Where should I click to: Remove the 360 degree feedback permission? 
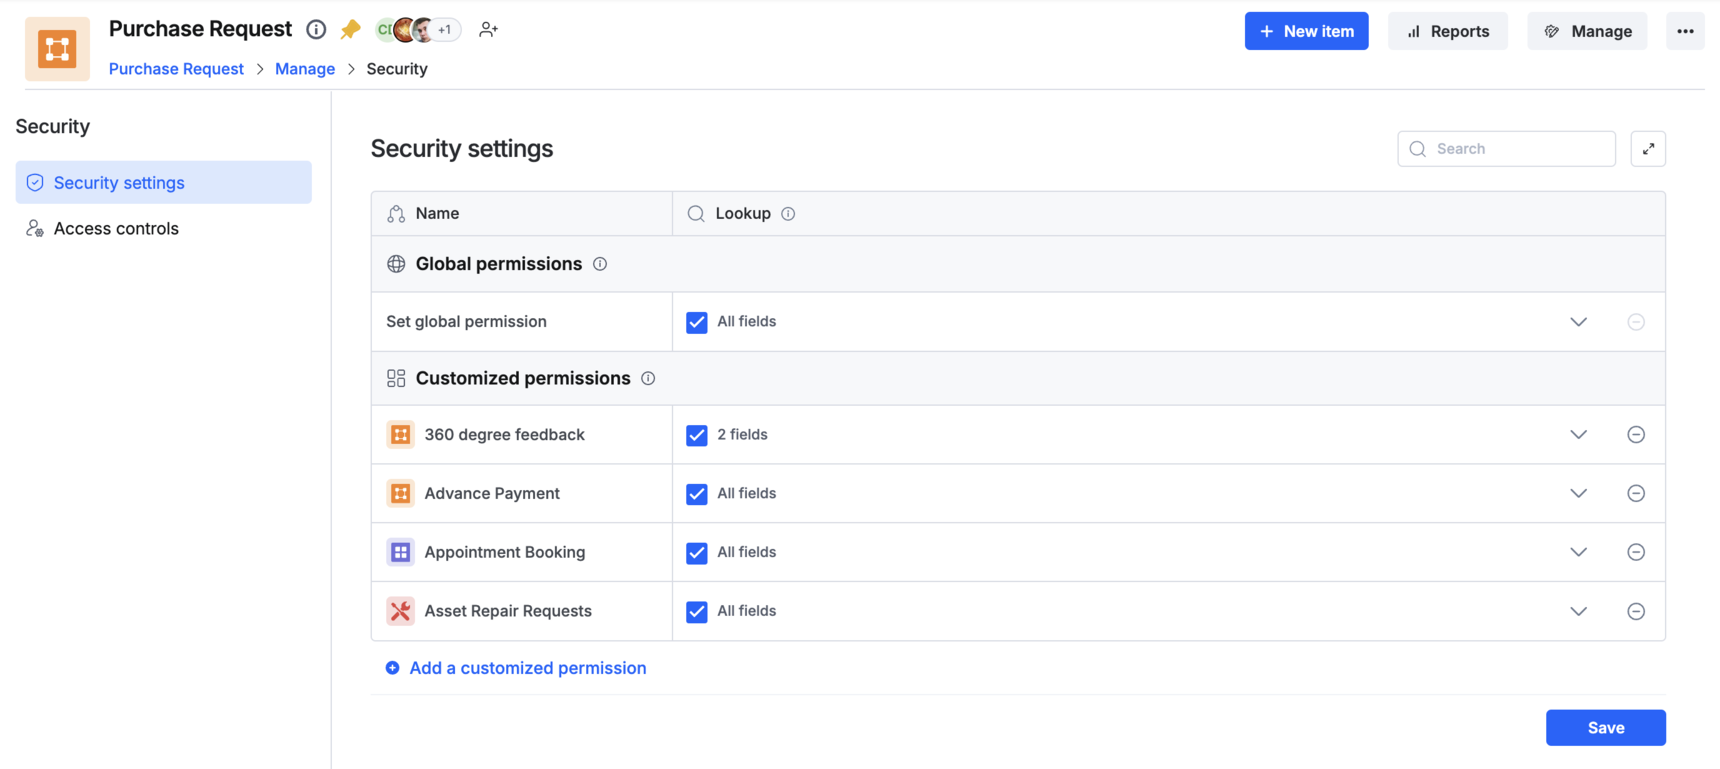coord(1636,435)
